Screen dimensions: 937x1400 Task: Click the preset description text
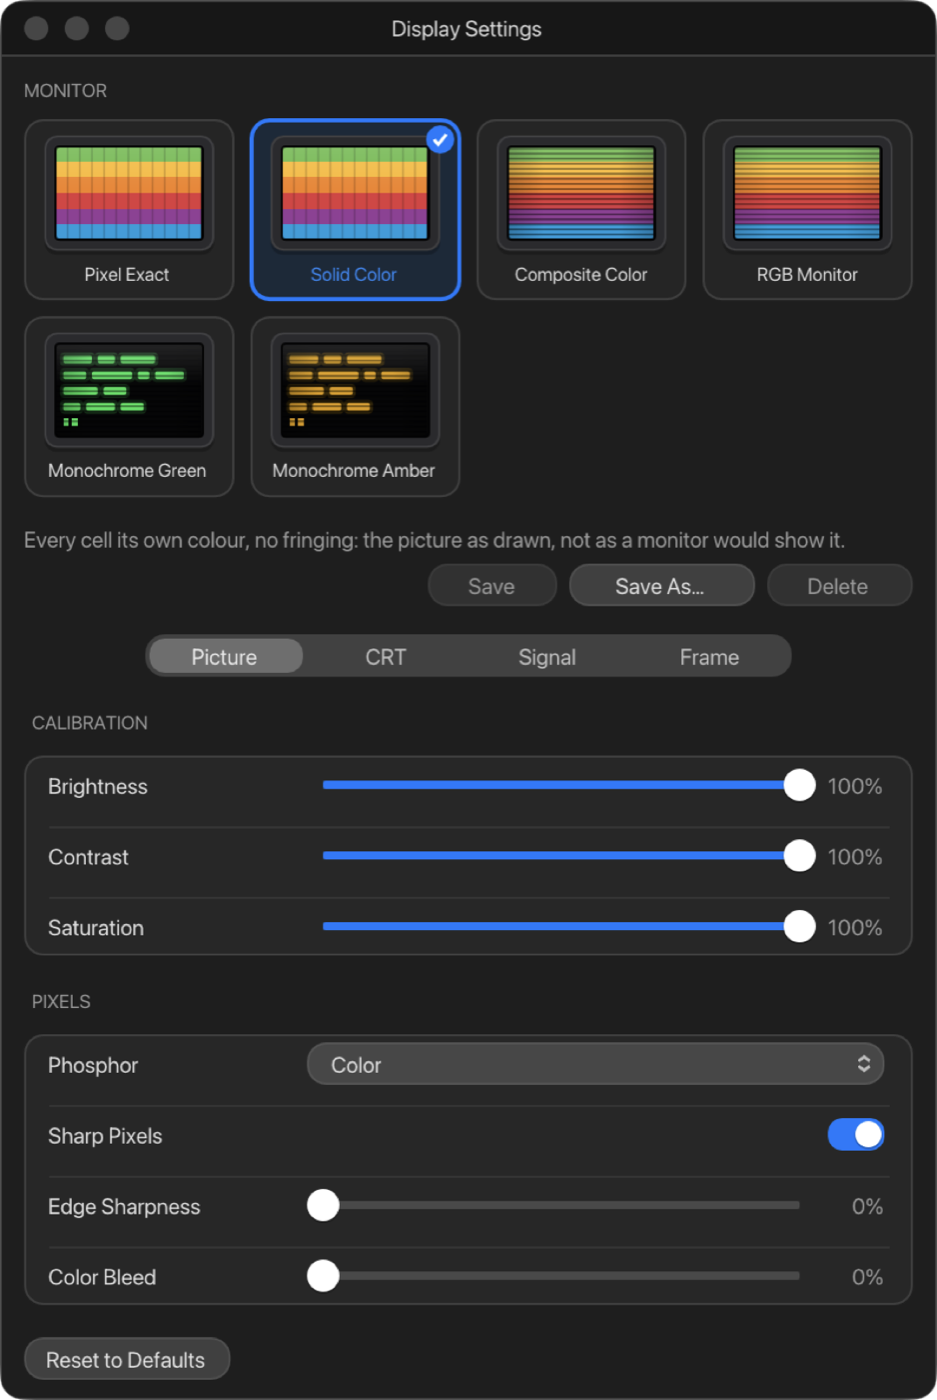point(434,541)
